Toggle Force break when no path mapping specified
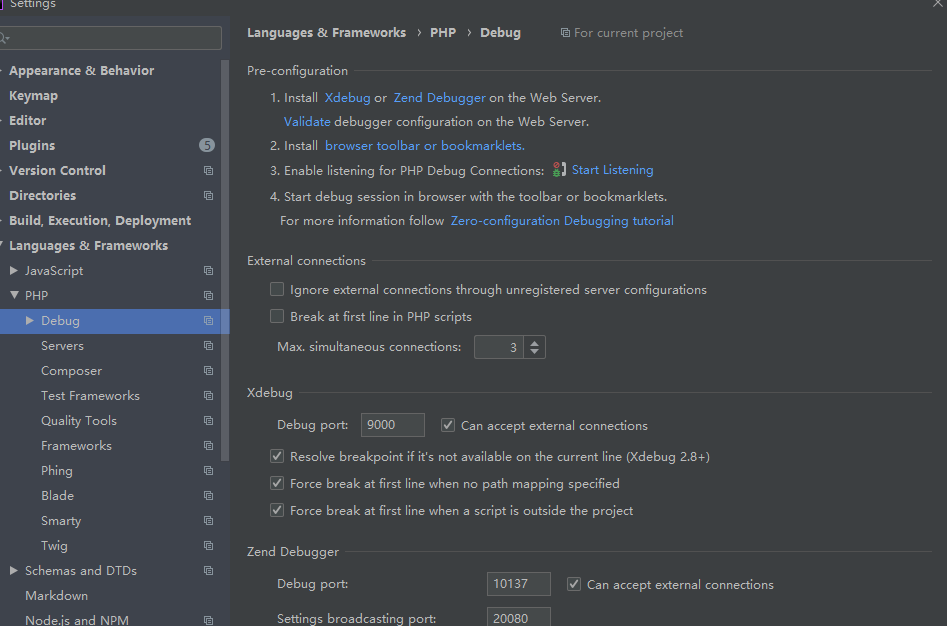 pos(277,483)
